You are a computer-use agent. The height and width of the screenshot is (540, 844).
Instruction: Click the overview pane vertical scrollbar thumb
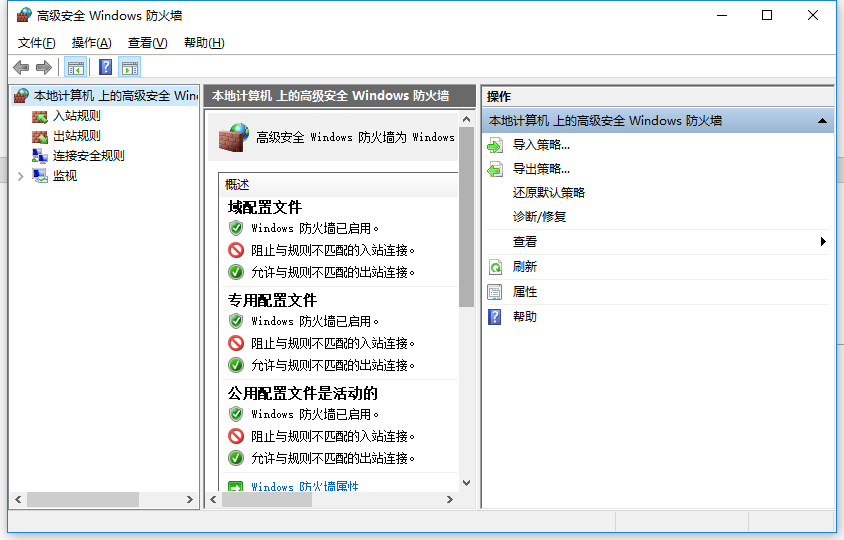(x=467, y=217)
